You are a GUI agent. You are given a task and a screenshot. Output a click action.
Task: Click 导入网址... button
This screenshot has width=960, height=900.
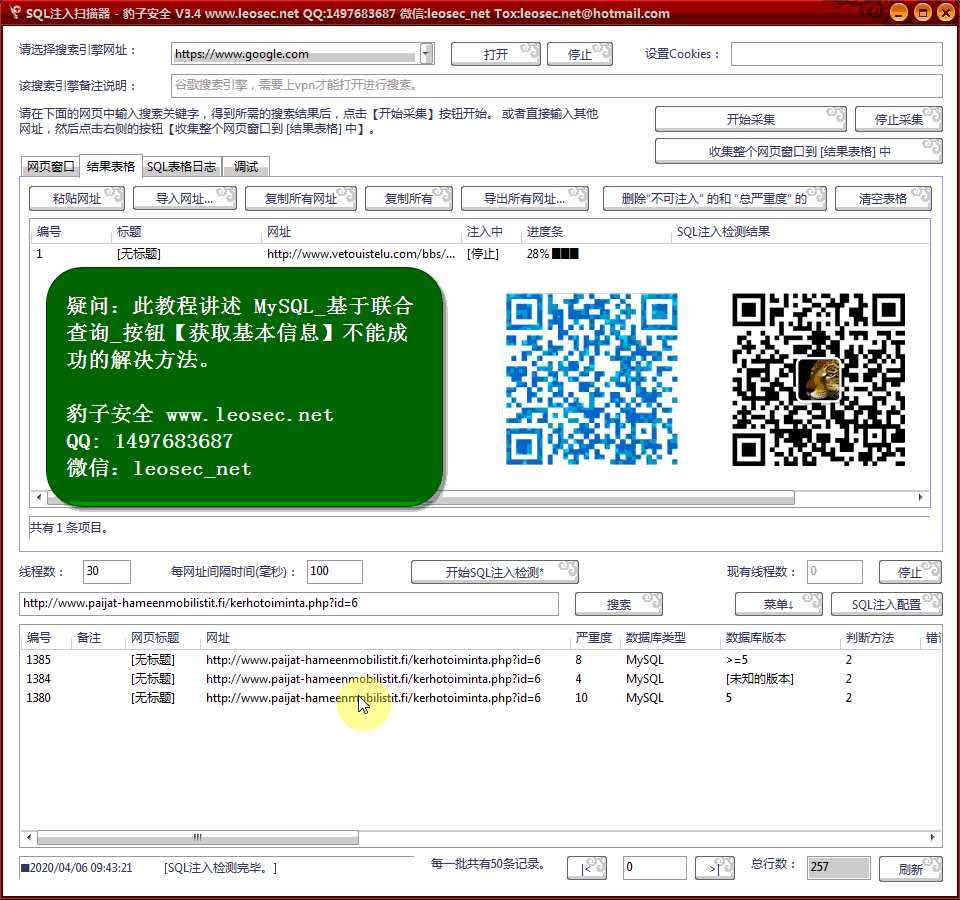tap(184, 198)
